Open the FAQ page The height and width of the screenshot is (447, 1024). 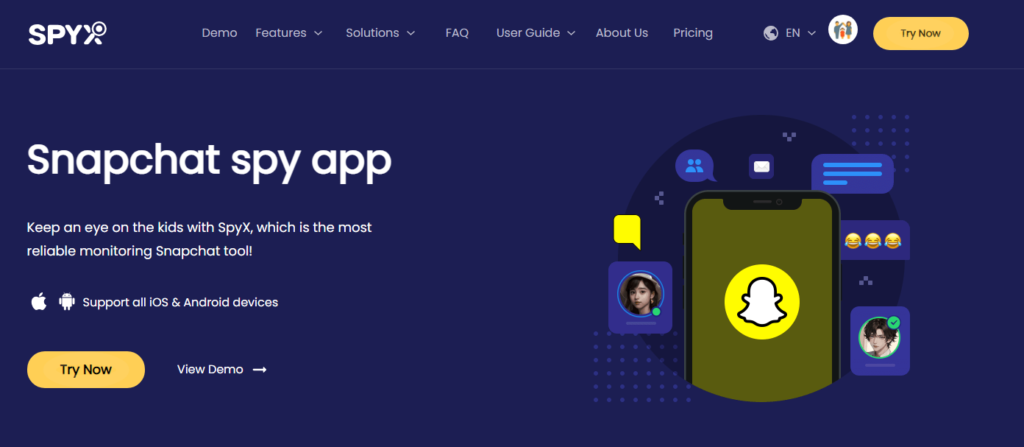(x=457, y=33)
